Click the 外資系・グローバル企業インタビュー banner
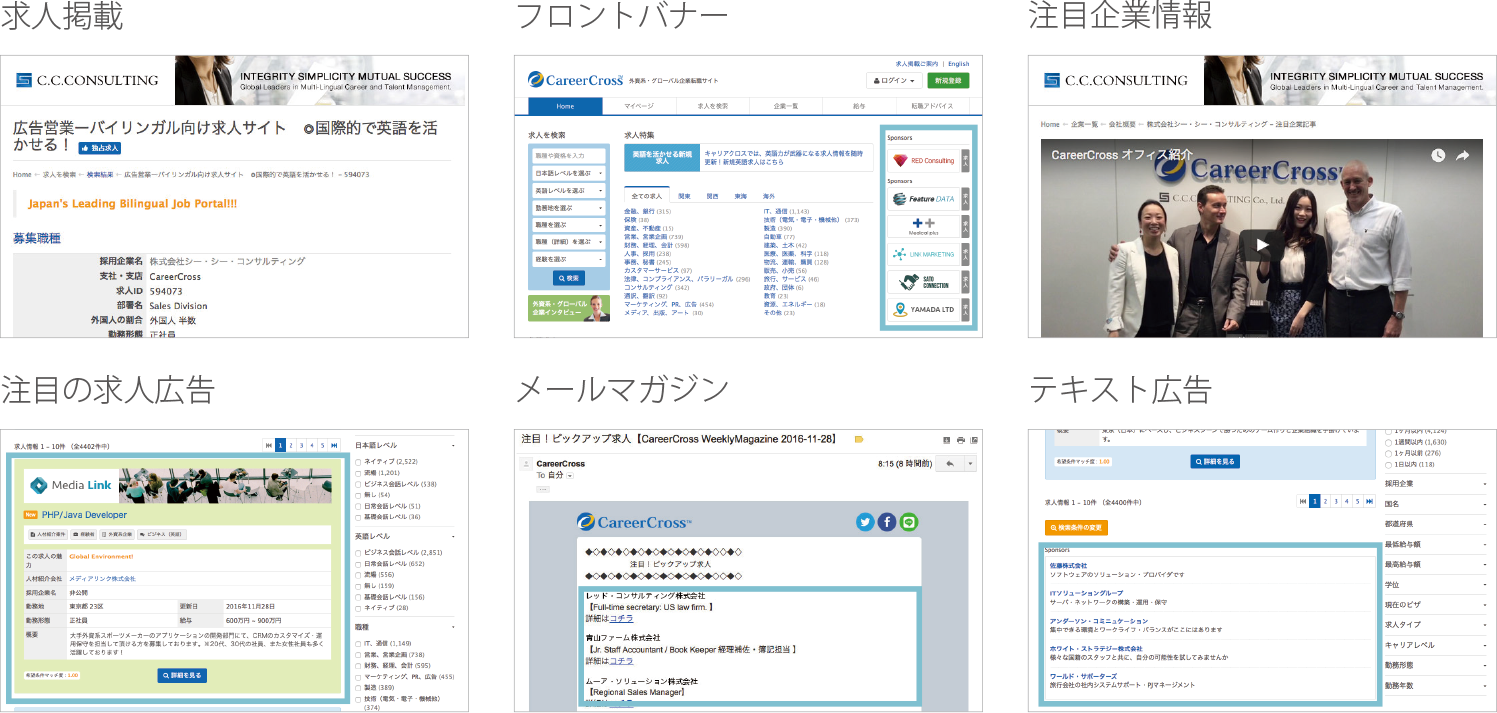 point(569,308)
